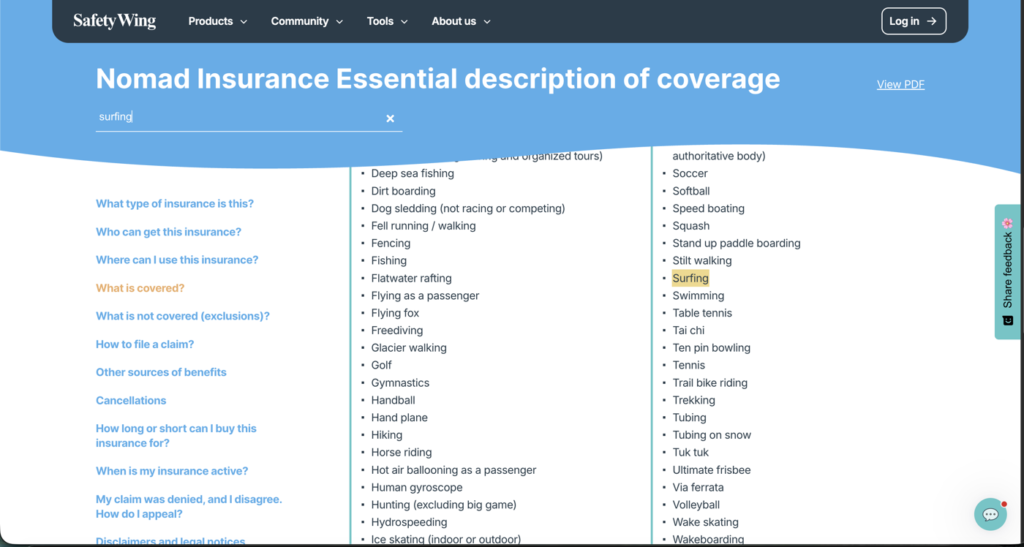Image resolution: width=1024 pixels, height=547 pixels.
Task: Click the Dirt boarding entry
Action: point(404,191)
